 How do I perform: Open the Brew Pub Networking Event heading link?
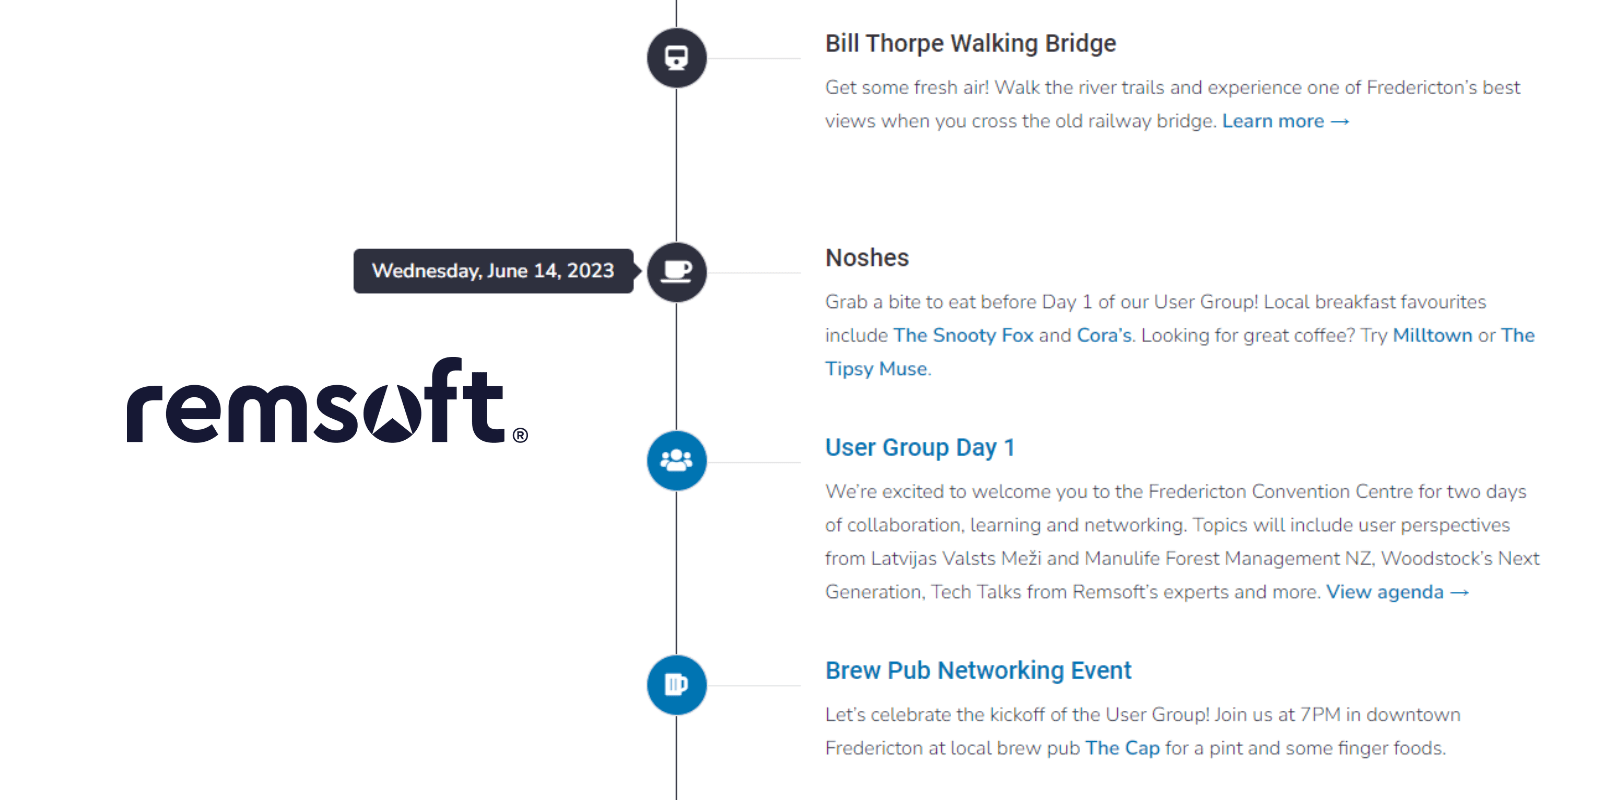point(977,670)
